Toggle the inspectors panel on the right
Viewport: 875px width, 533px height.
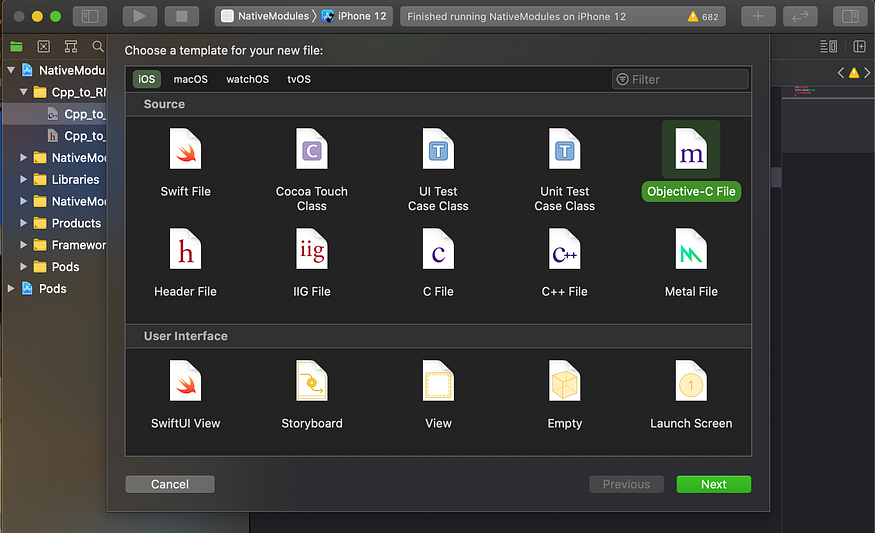point(850,16)
